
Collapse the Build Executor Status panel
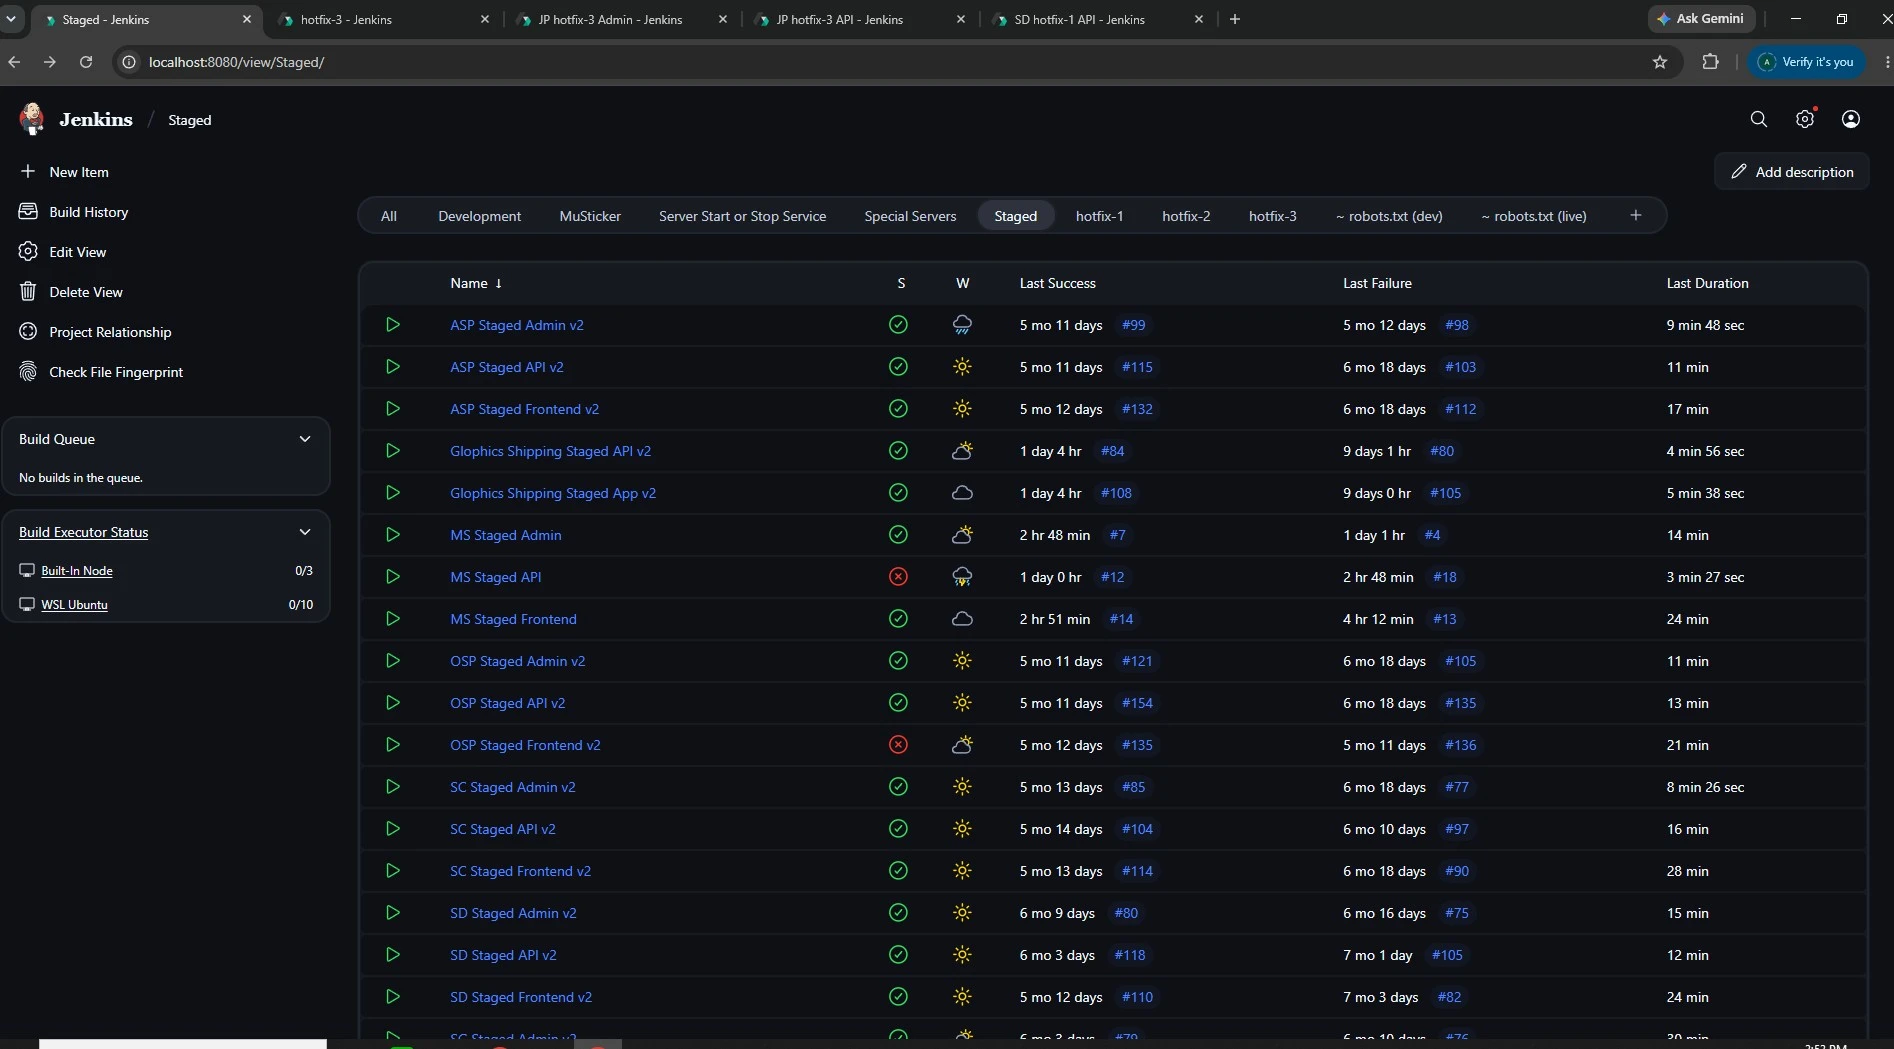305,532
